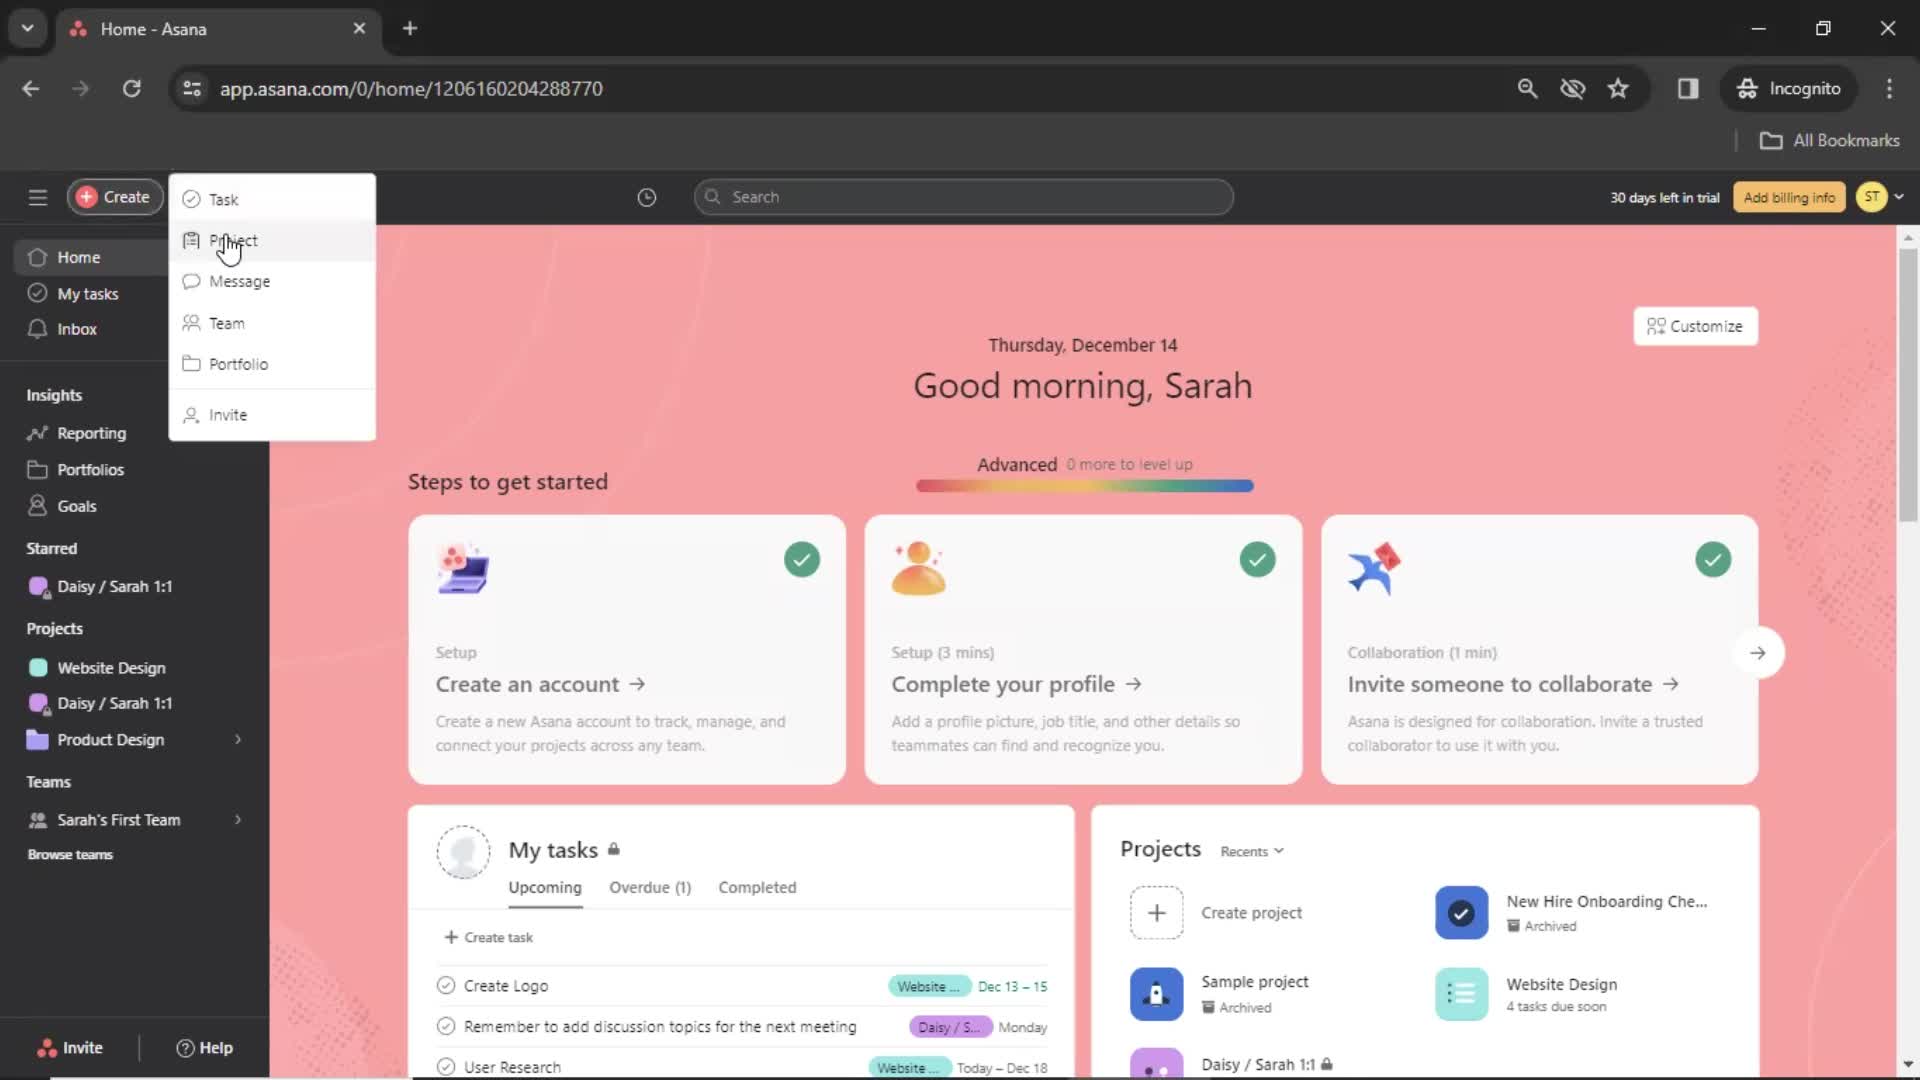Switch to the Overdue (1) tab
The image size is (1920, 1080).
[x=650, y=888]
